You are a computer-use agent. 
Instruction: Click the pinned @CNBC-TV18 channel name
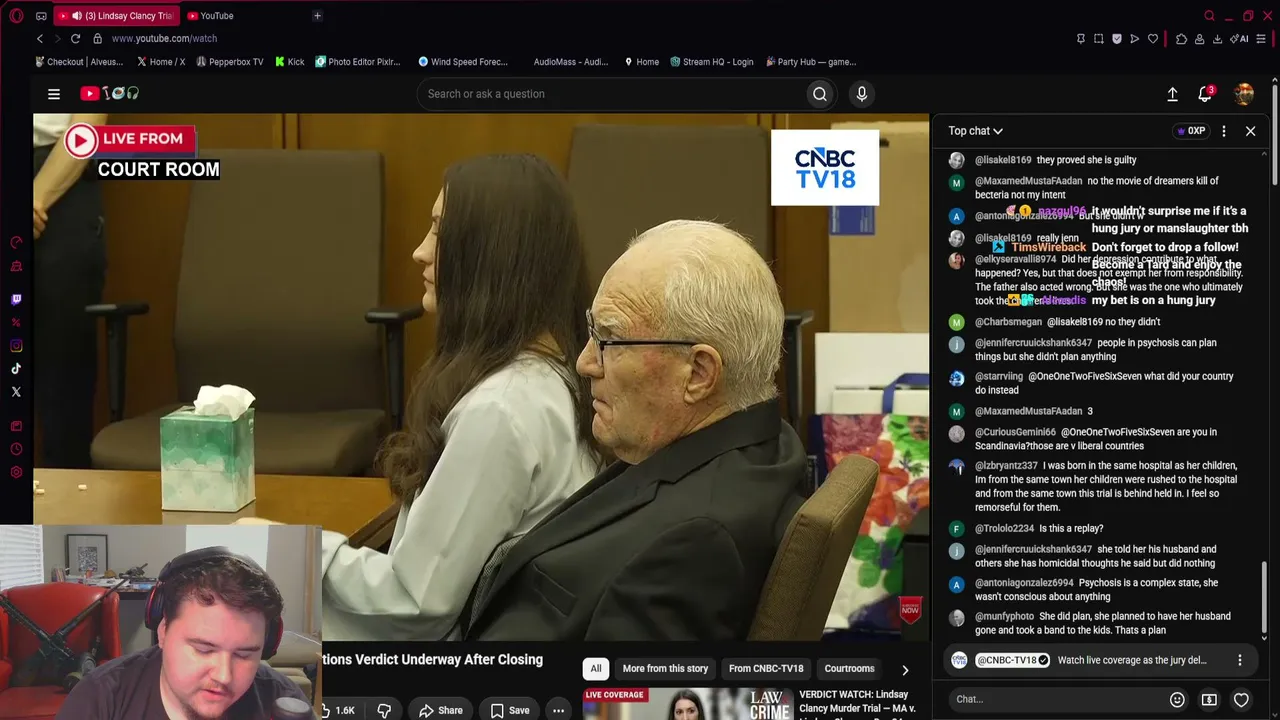pos(1012,660)
